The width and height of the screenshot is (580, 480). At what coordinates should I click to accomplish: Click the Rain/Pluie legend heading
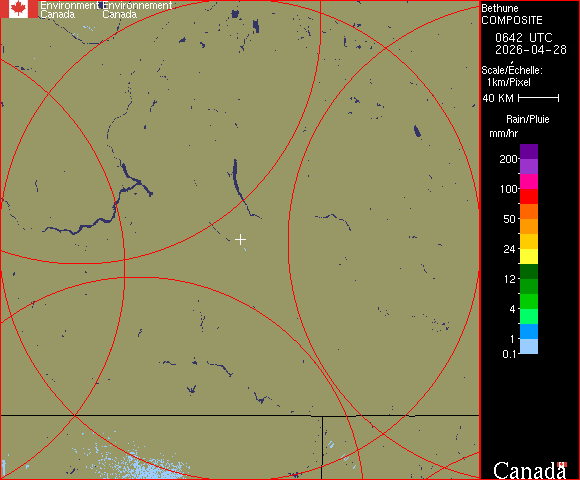point(527,119)
